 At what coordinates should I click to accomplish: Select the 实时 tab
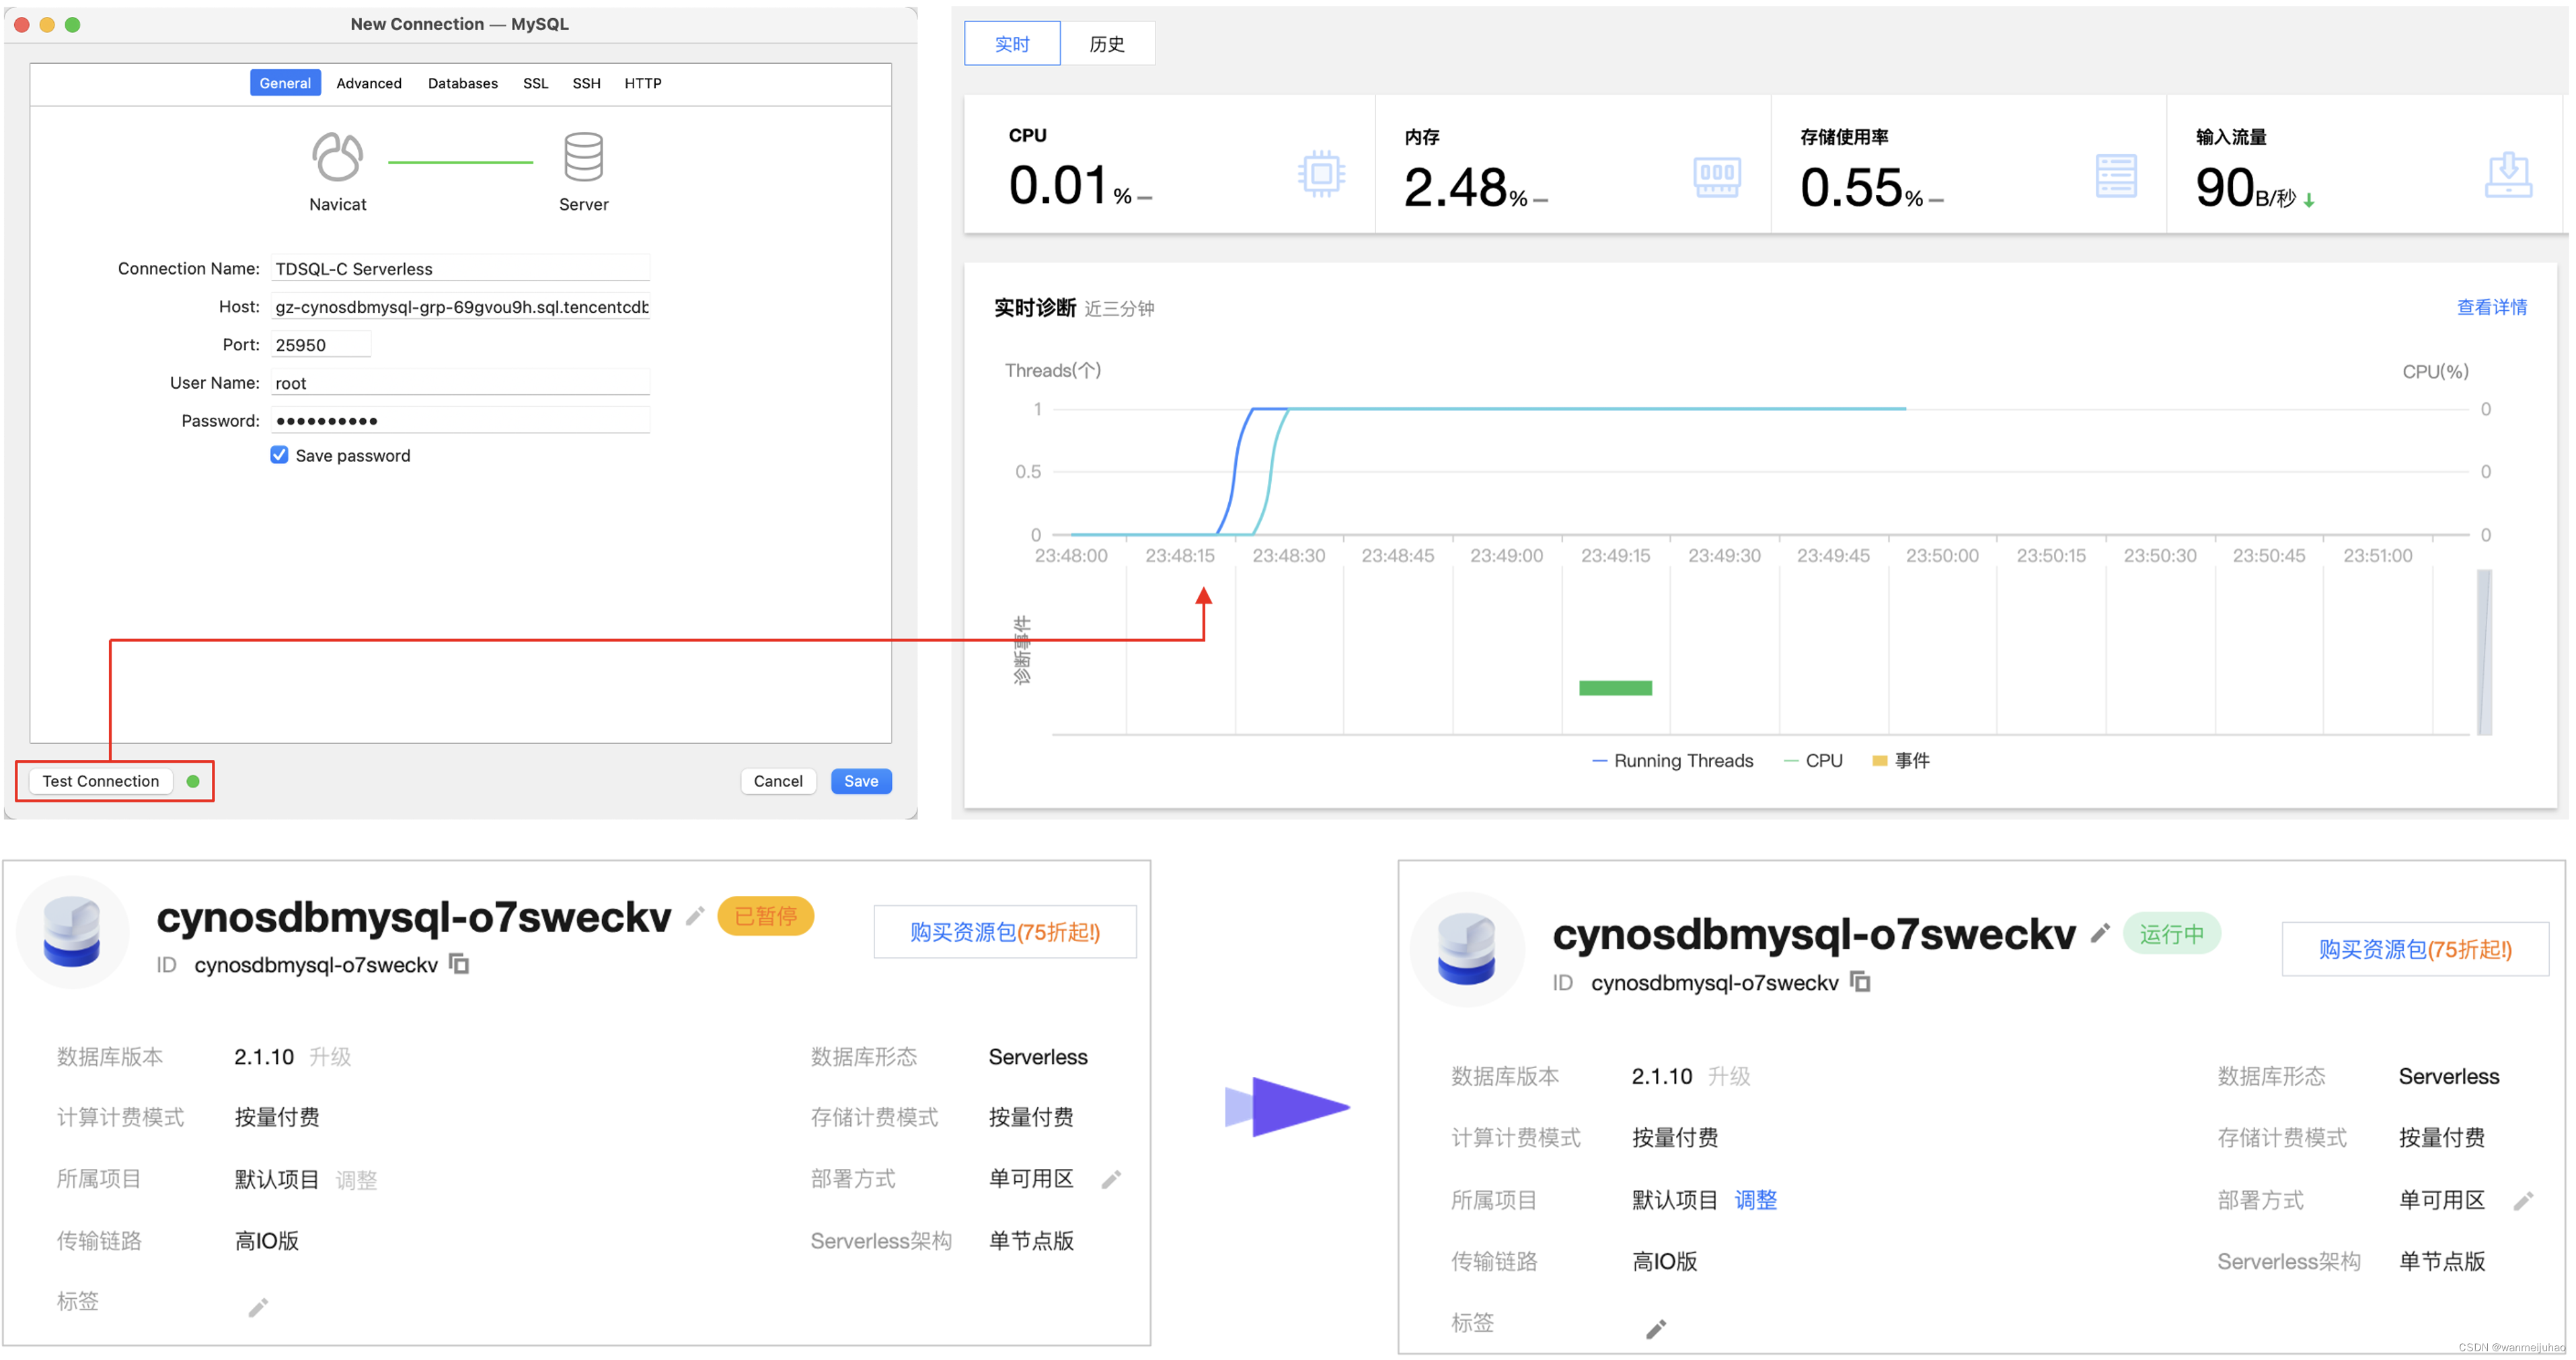click(1012, 44)
